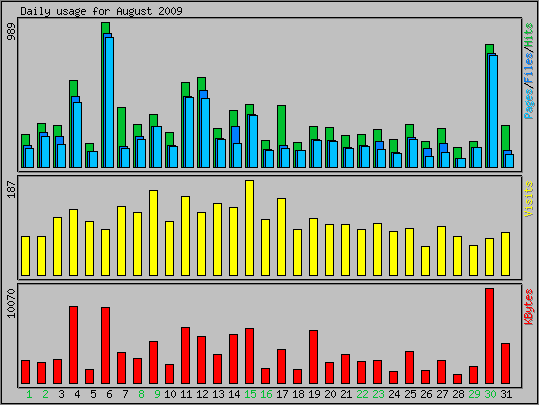Click the red KBytes bar for day 28

click(x=458, y=379)
